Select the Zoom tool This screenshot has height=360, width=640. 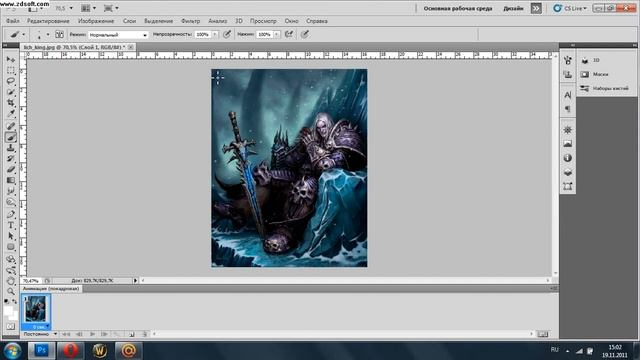click(x=11, y=291)
